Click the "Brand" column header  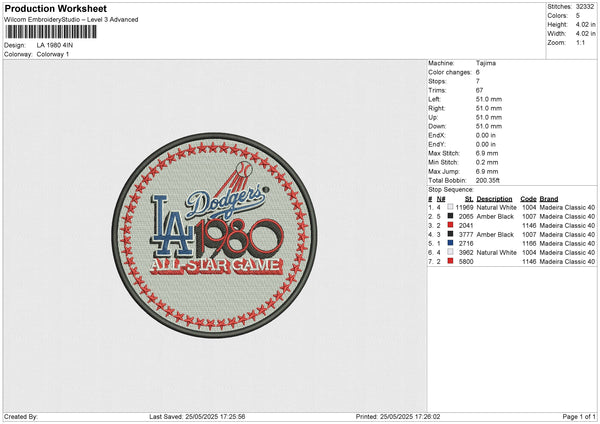tap(549, 199)
